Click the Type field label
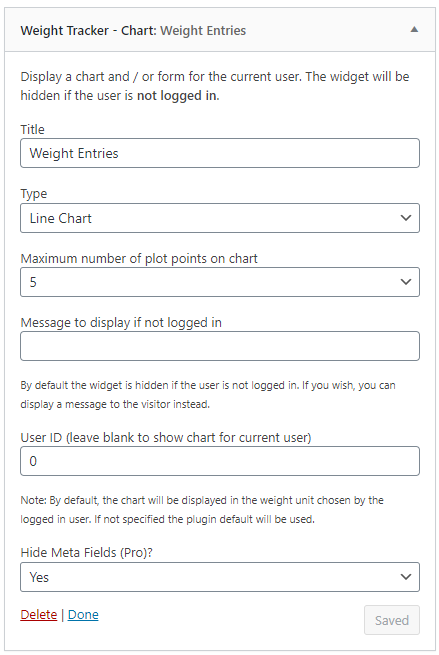The height and width of the screenshot is (655, 439). (x=34, y=194)
